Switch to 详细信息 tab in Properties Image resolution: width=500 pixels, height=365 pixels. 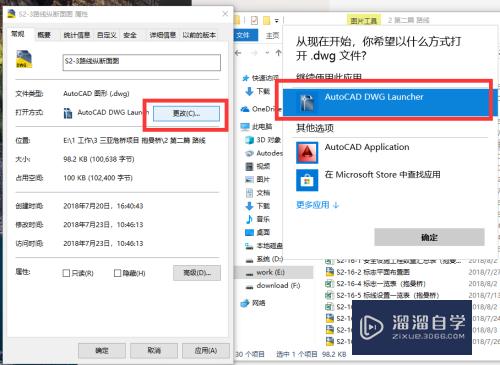click(x=162, y=35)
